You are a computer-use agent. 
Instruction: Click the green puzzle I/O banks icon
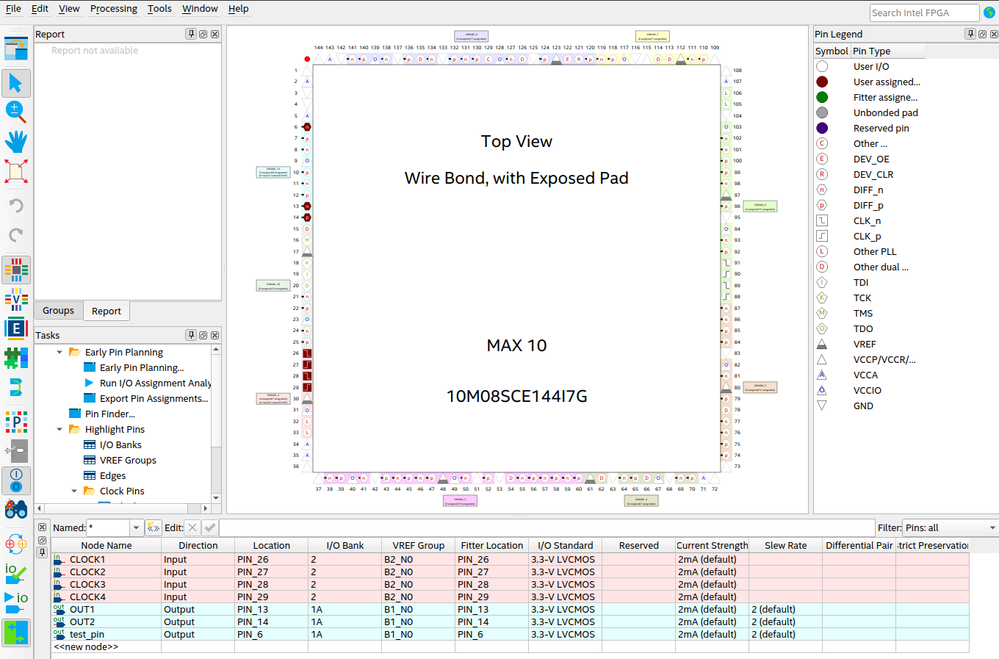[x=16, y=358]
